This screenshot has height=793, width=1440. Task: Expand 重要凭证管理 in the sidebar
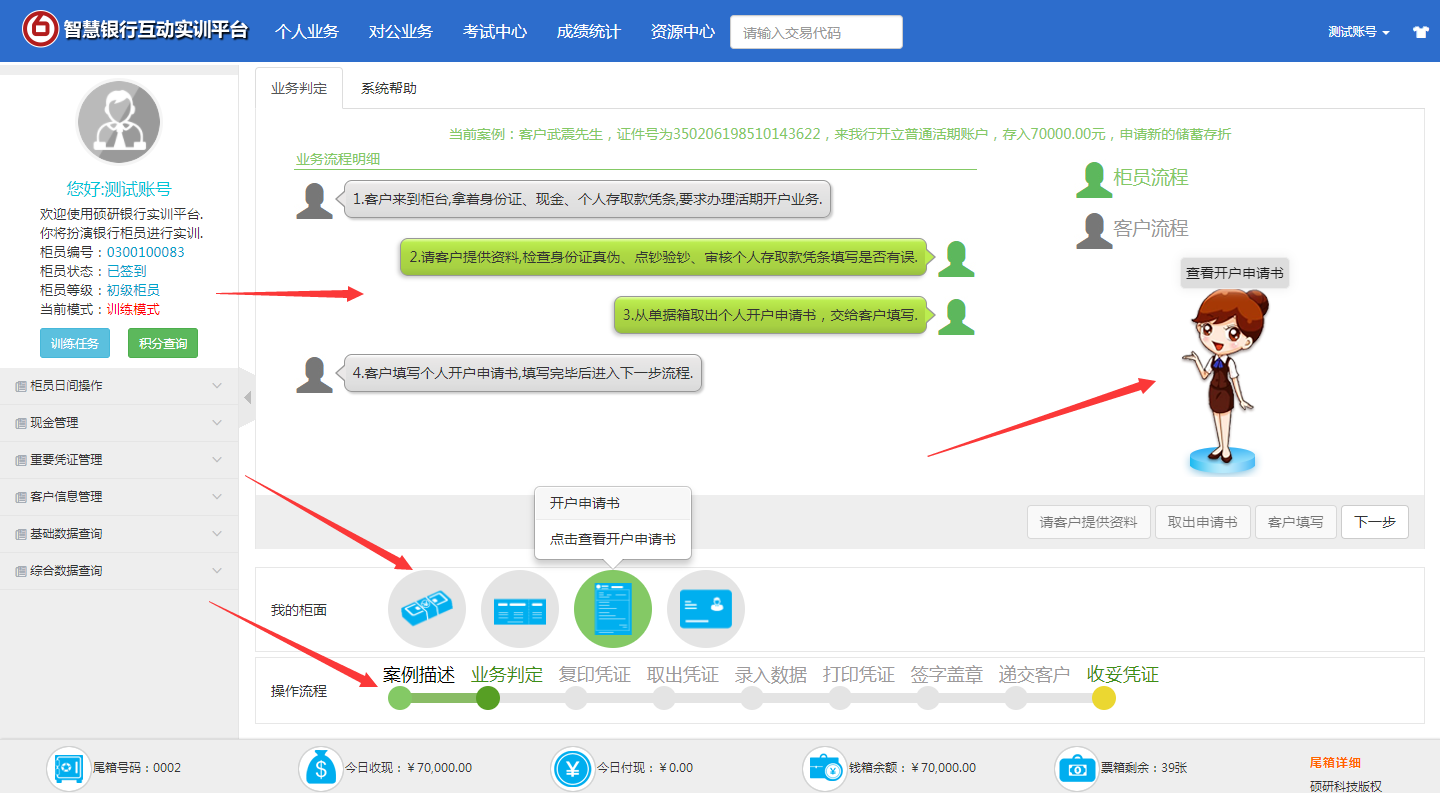119,460
